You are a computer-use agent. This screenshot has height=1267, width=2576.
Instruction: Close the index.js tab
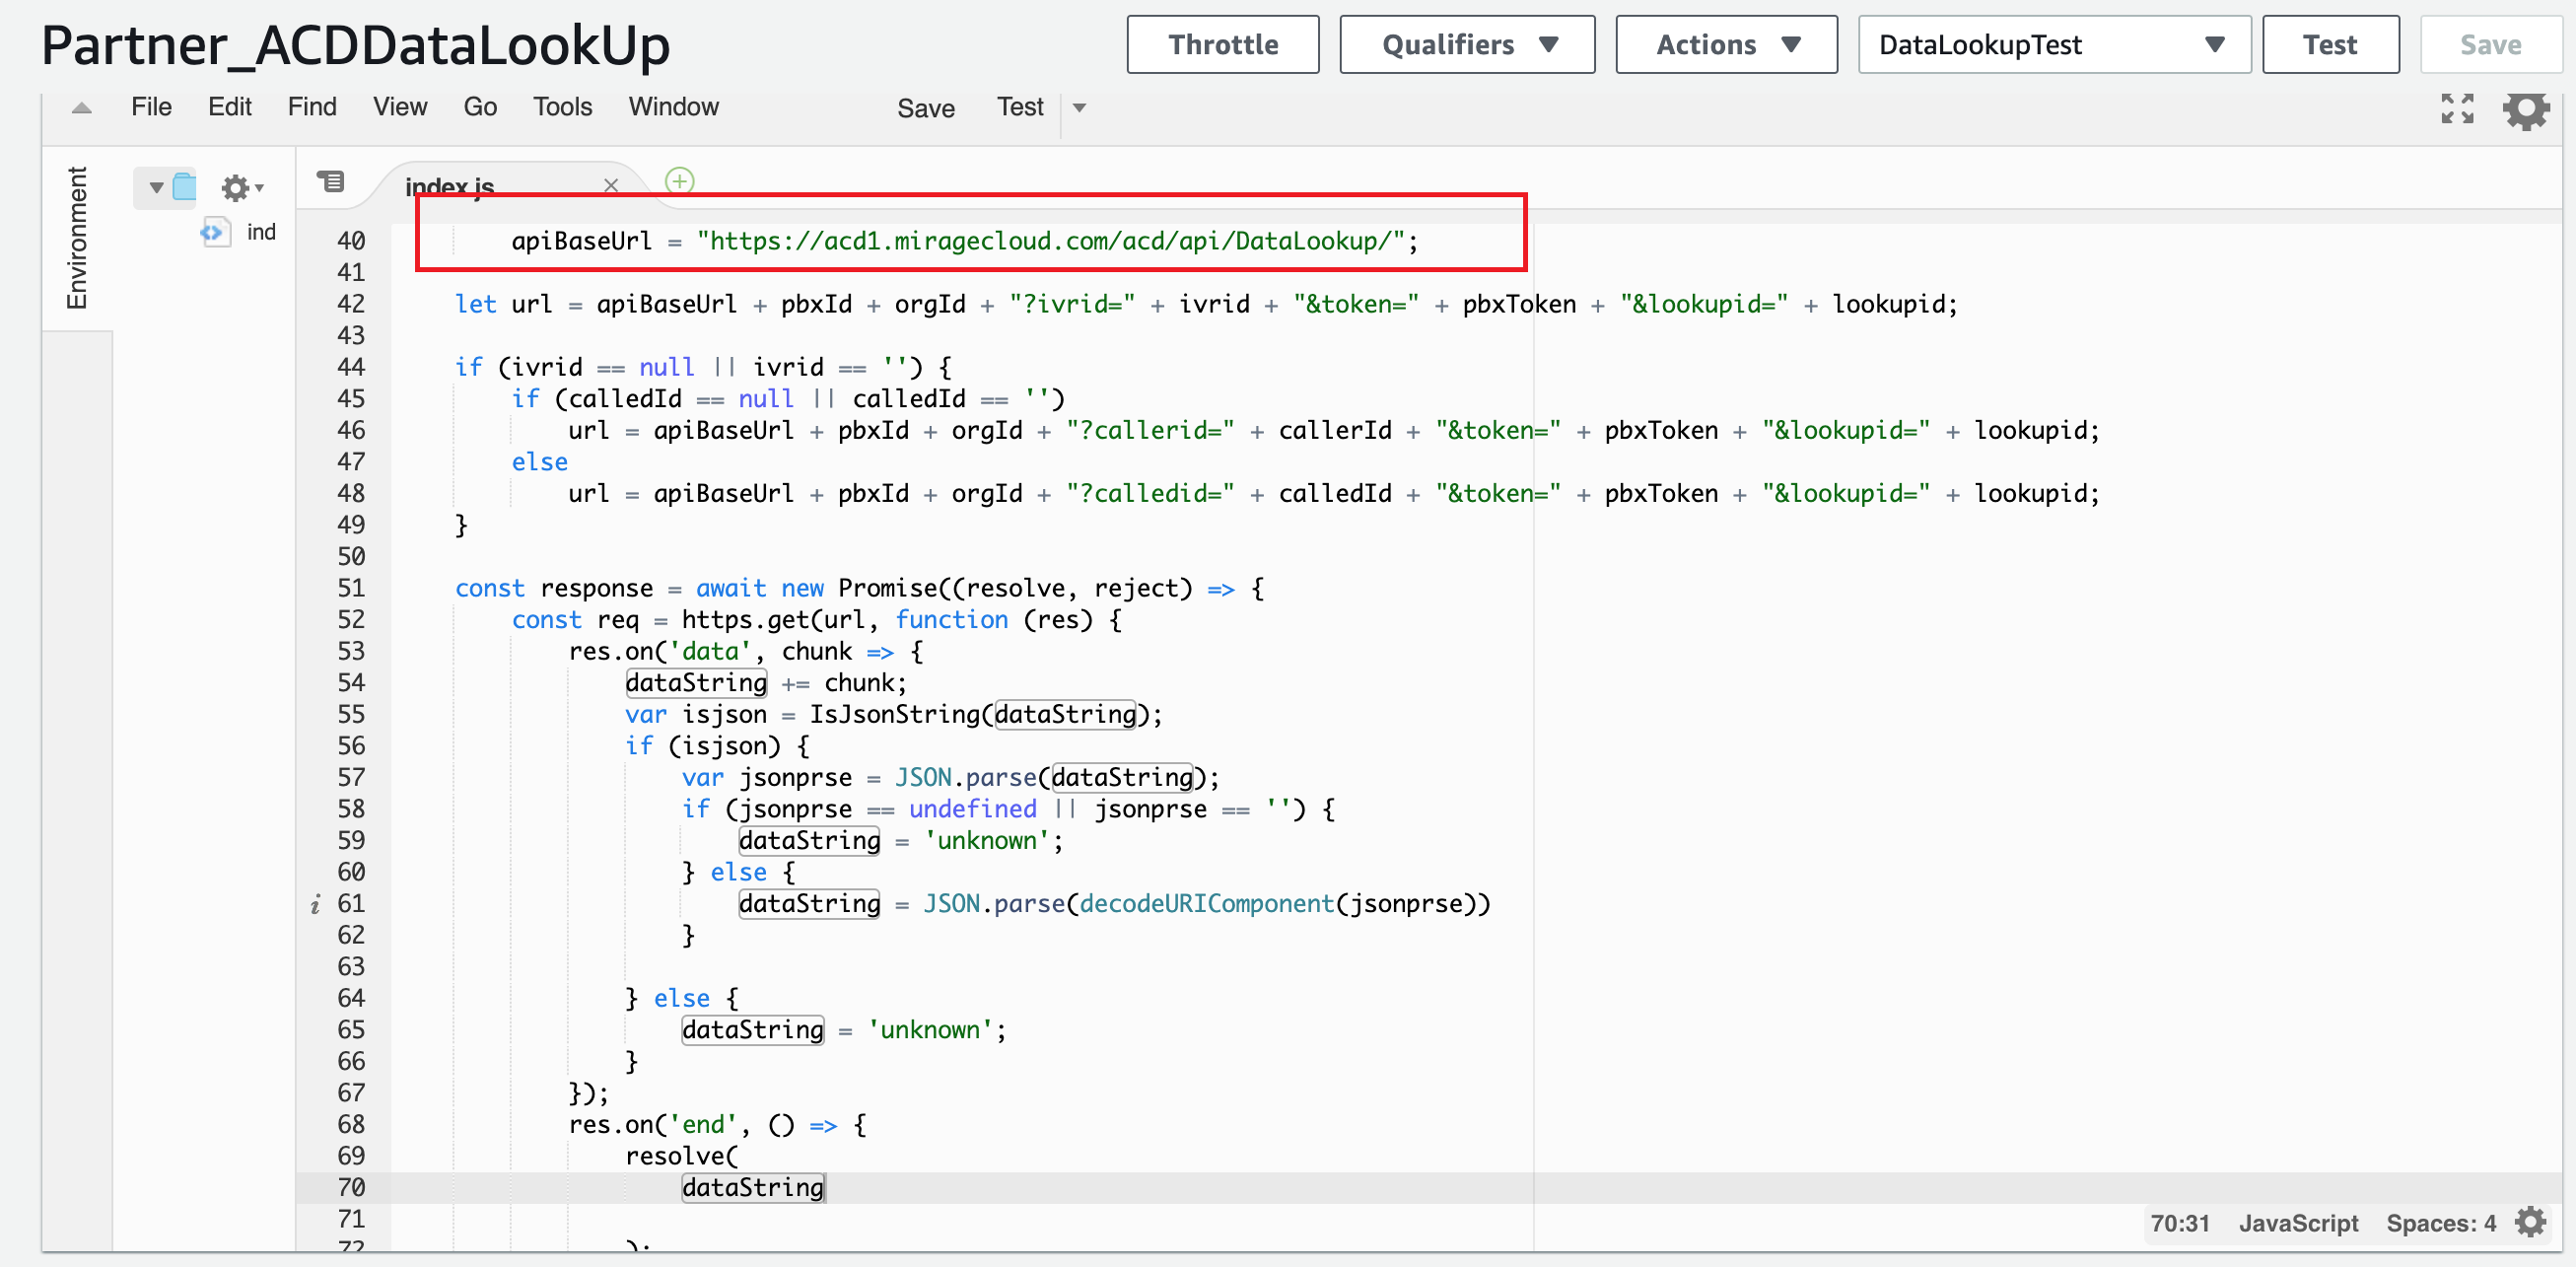[x=611, y=185]
